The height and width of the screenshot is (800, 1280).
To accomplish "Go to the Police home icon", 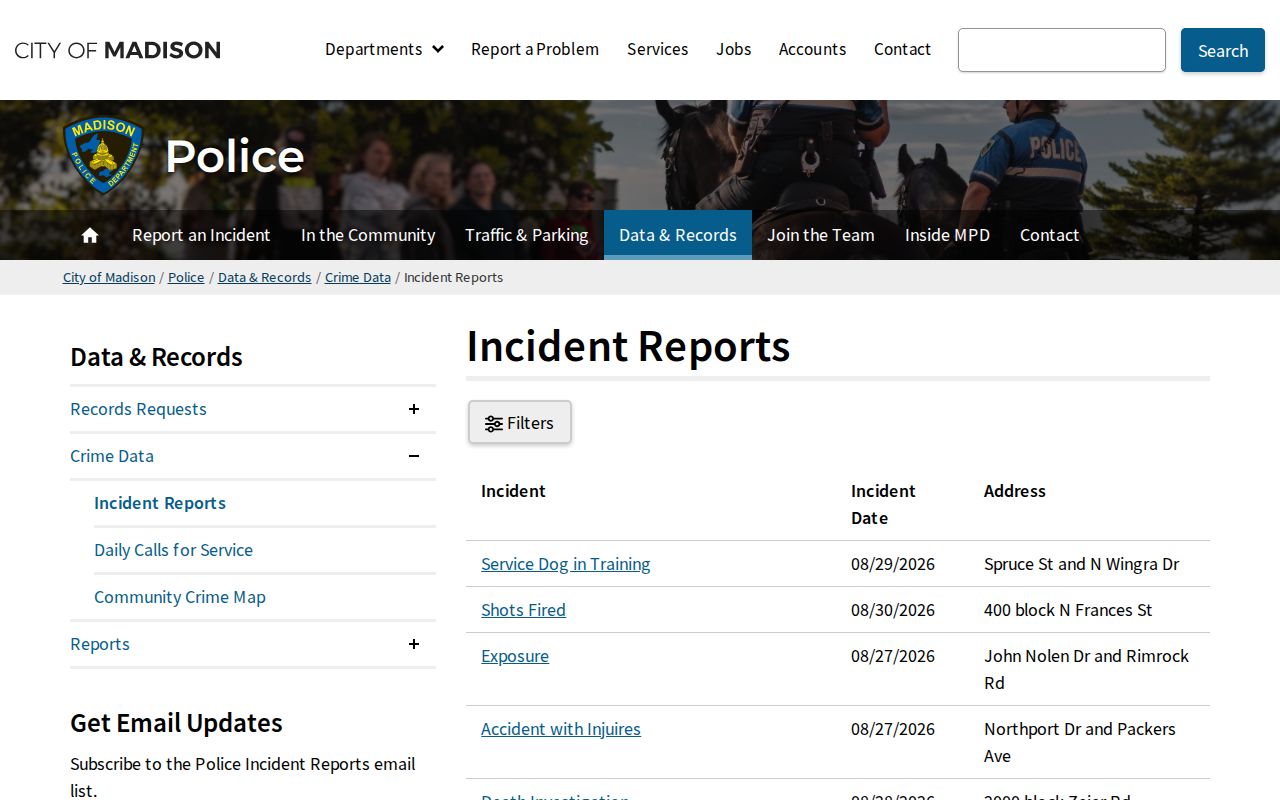I will [x=90, y=235].
